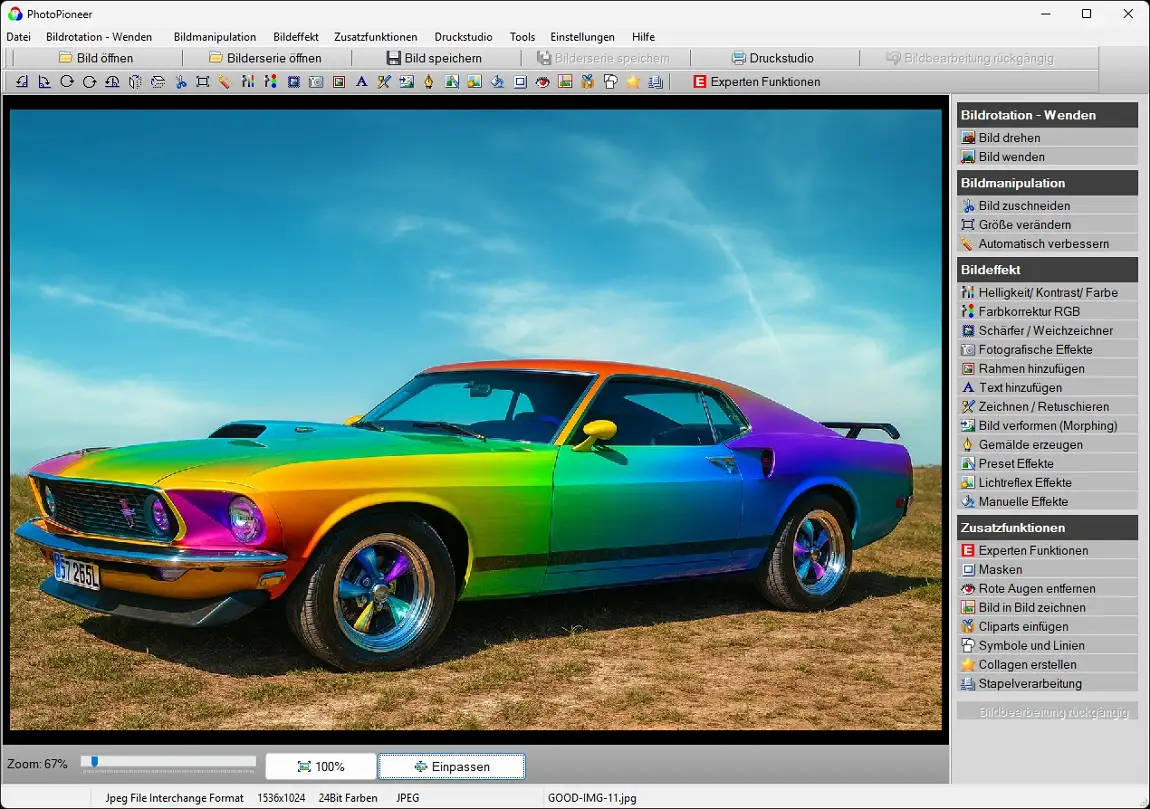Open the Einstellungen menu
Screen dimensions: 1150x809
[x=582, y=37]
